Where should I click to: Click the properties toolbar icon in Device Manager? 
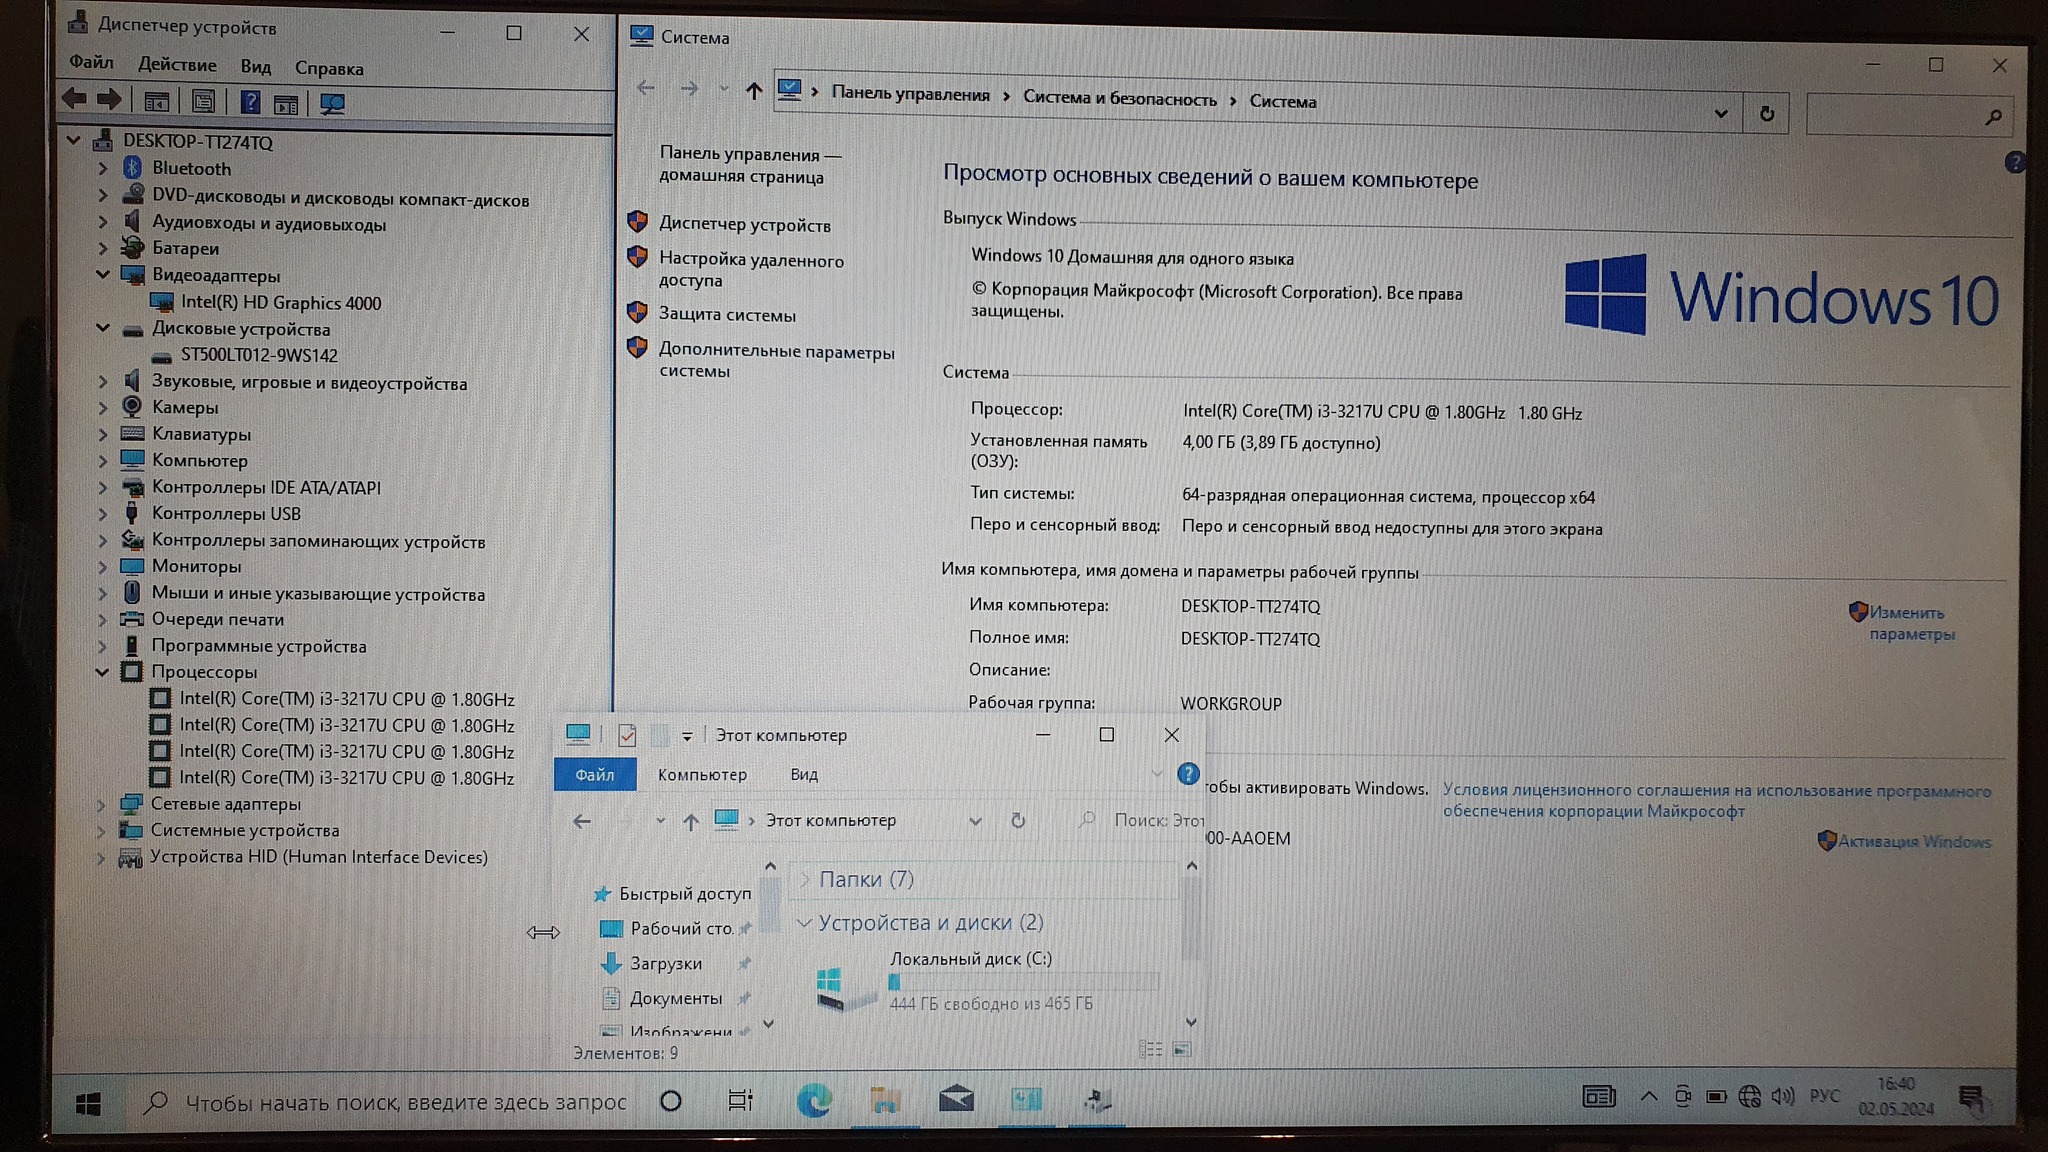[203, 102]
